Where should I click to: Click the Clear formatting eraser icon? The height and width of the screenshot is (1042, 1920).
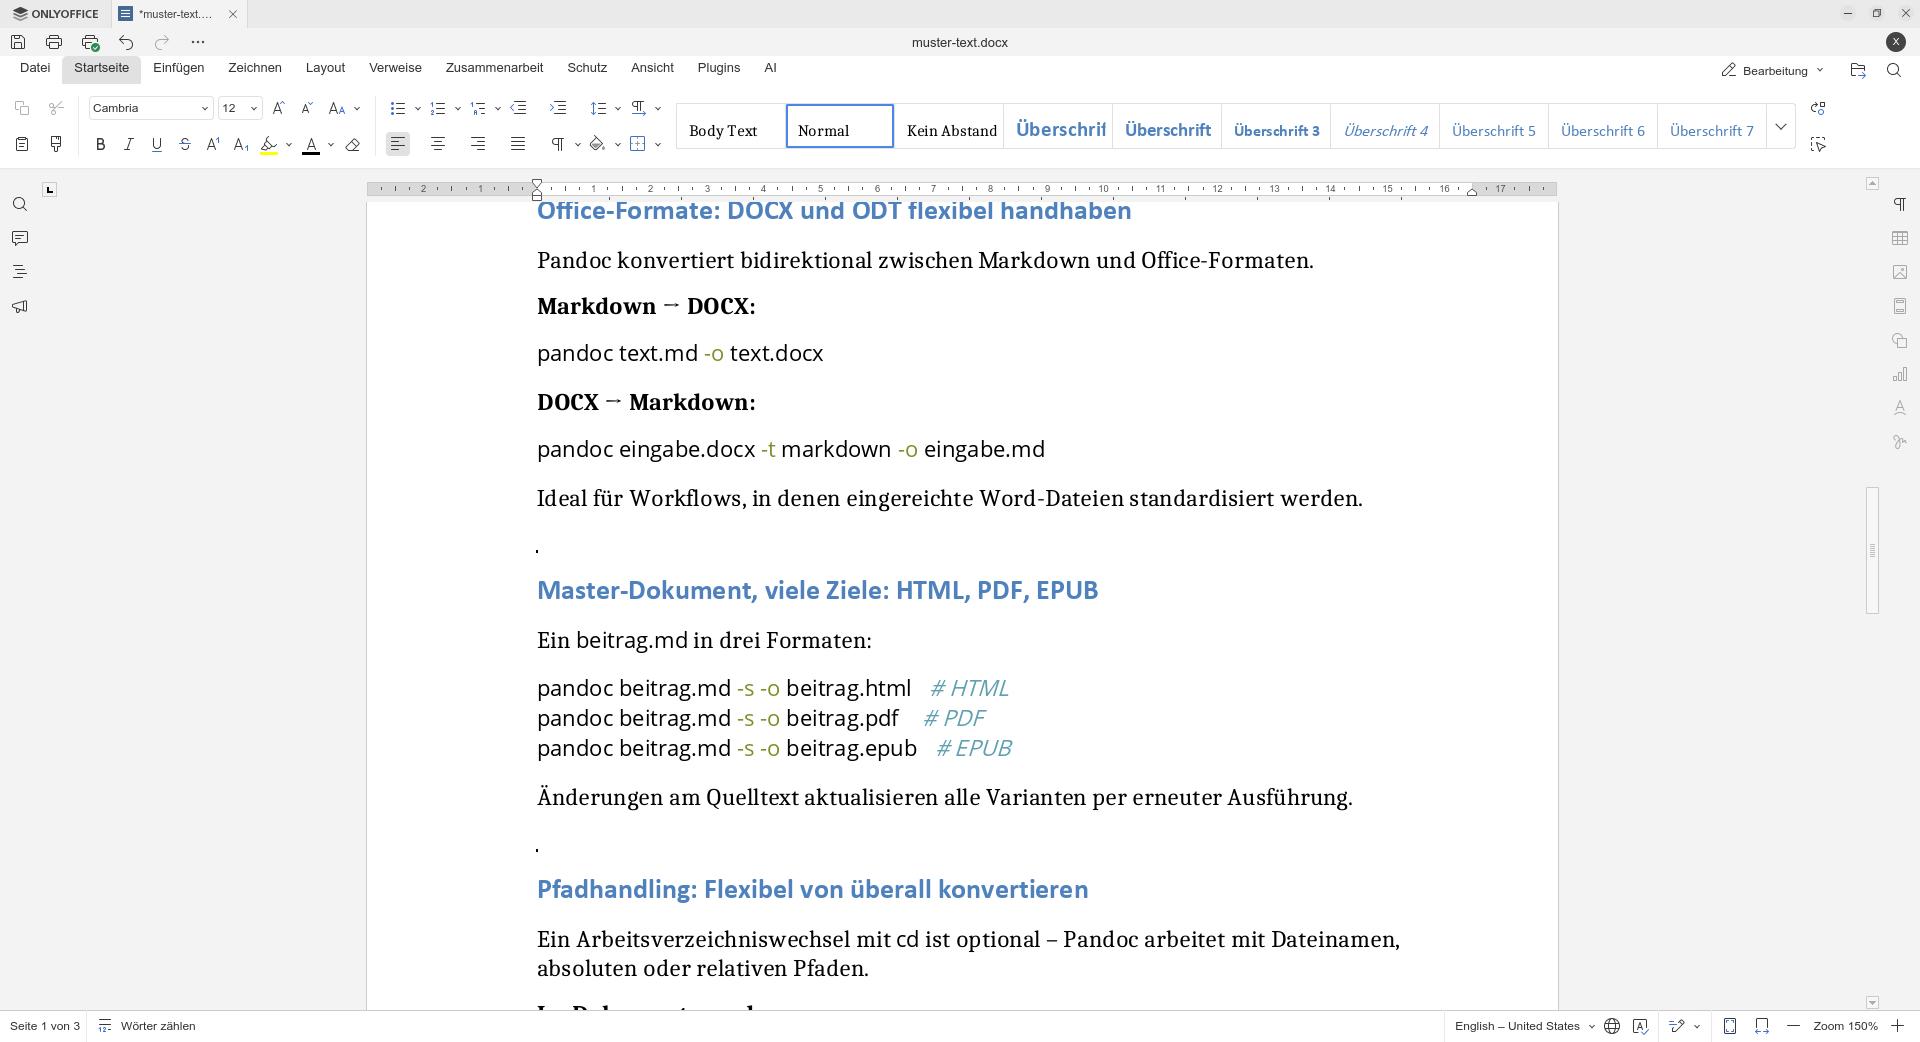(x=352, y=144)
